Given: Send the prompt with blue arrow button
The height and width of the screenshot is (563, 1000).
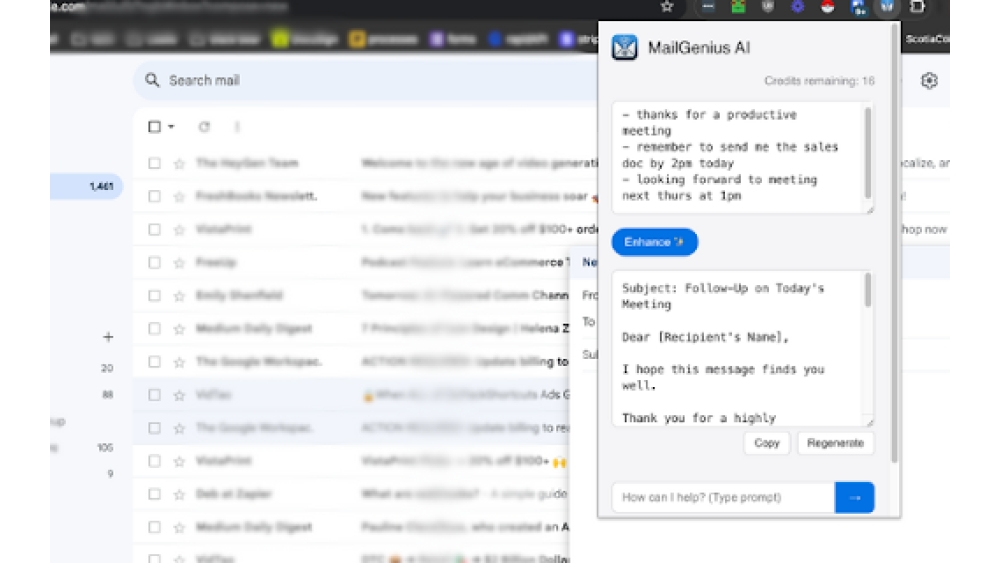Looking at the screenshot, I should pyautogui.click(x=855, y=497).
